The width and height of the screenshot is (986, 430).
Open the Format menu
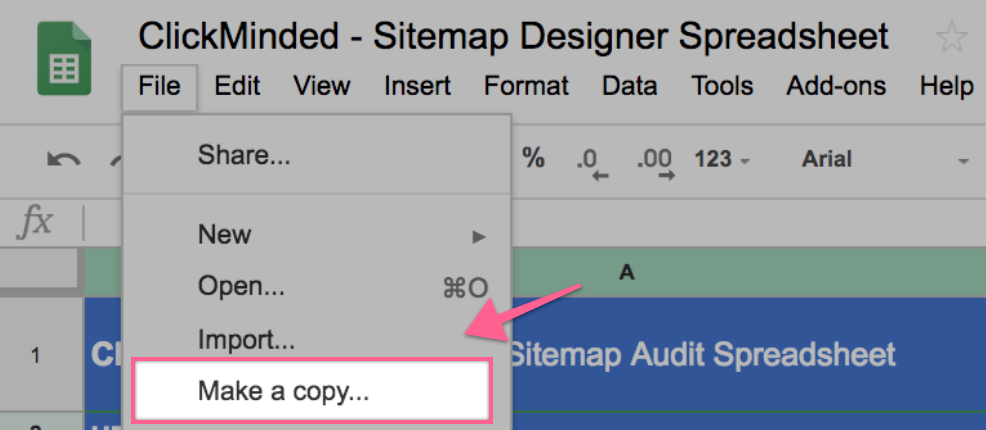click(526, 86)
